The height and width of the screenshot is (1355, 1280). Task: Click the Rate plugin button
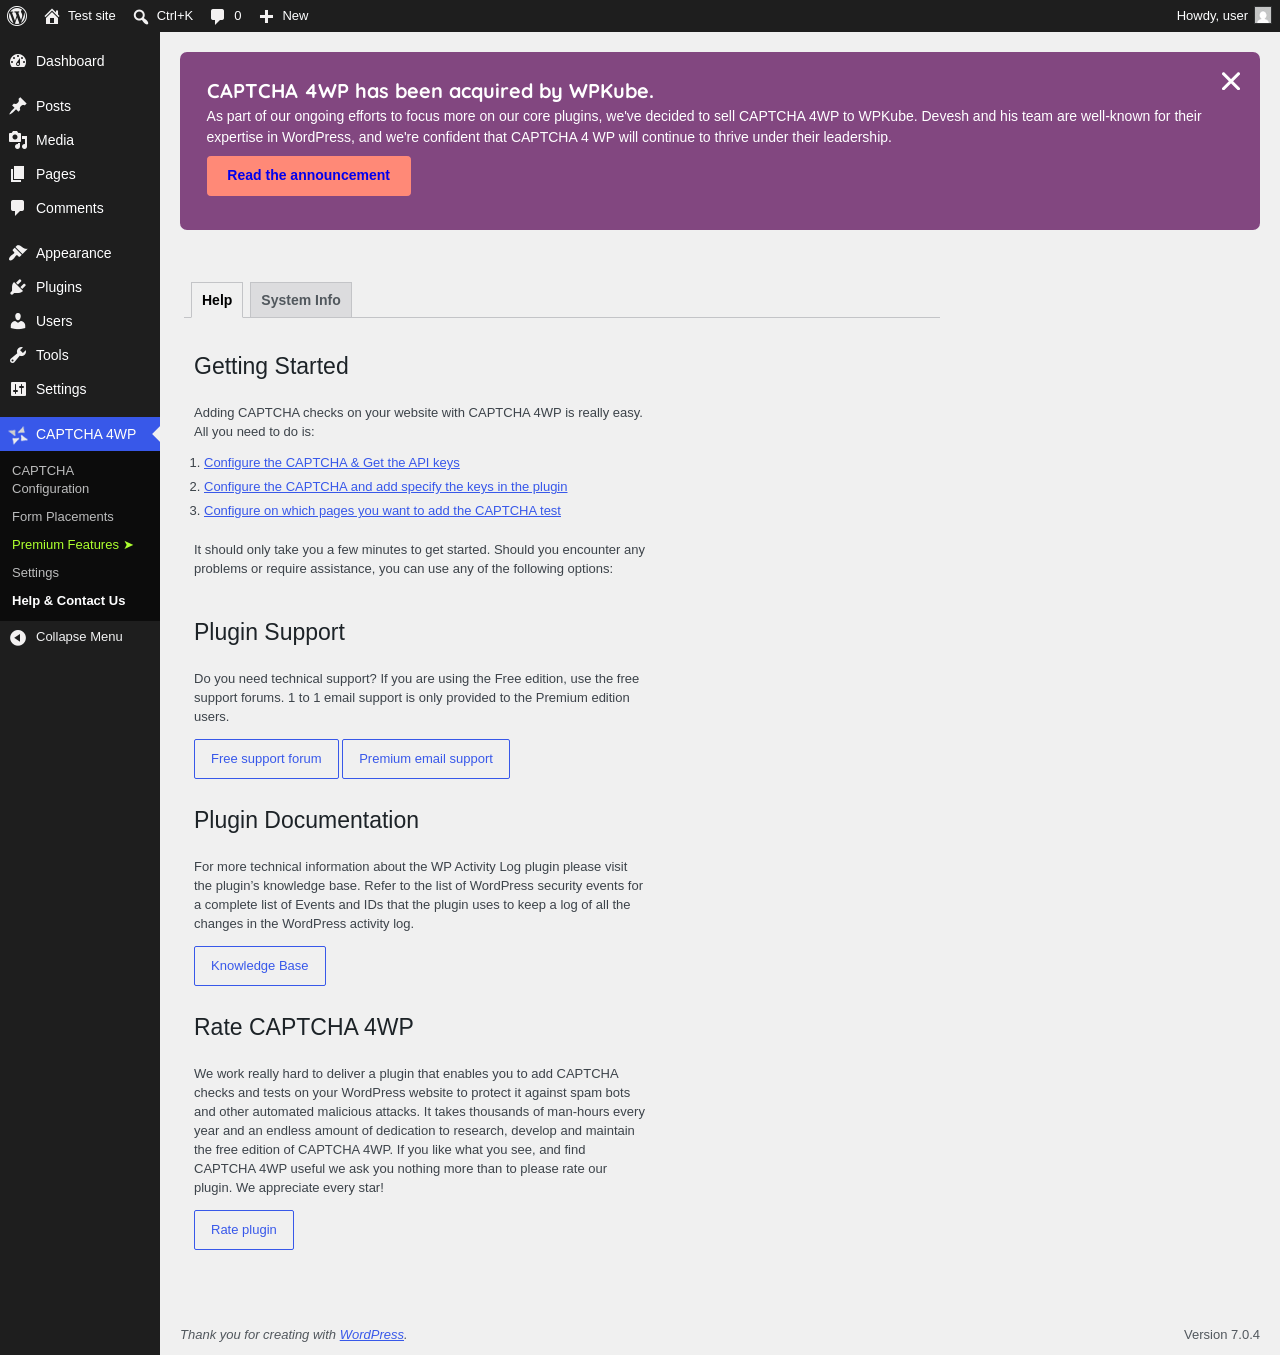coord(244,1230)
